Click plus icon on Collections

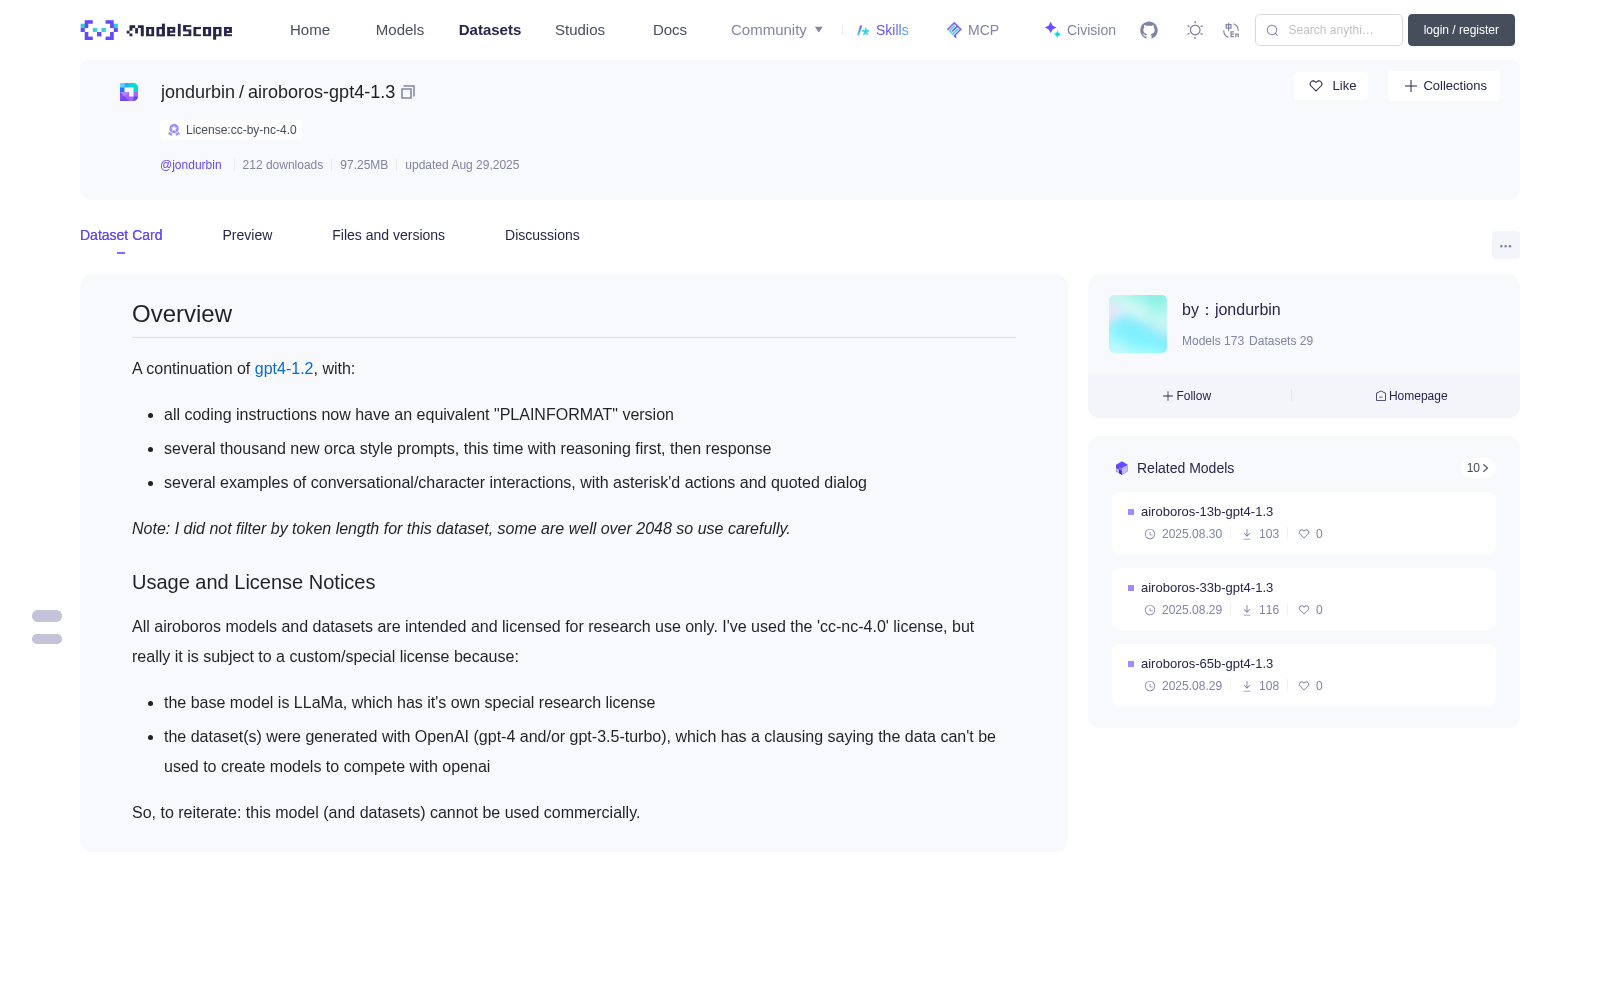coord(1411,86)
